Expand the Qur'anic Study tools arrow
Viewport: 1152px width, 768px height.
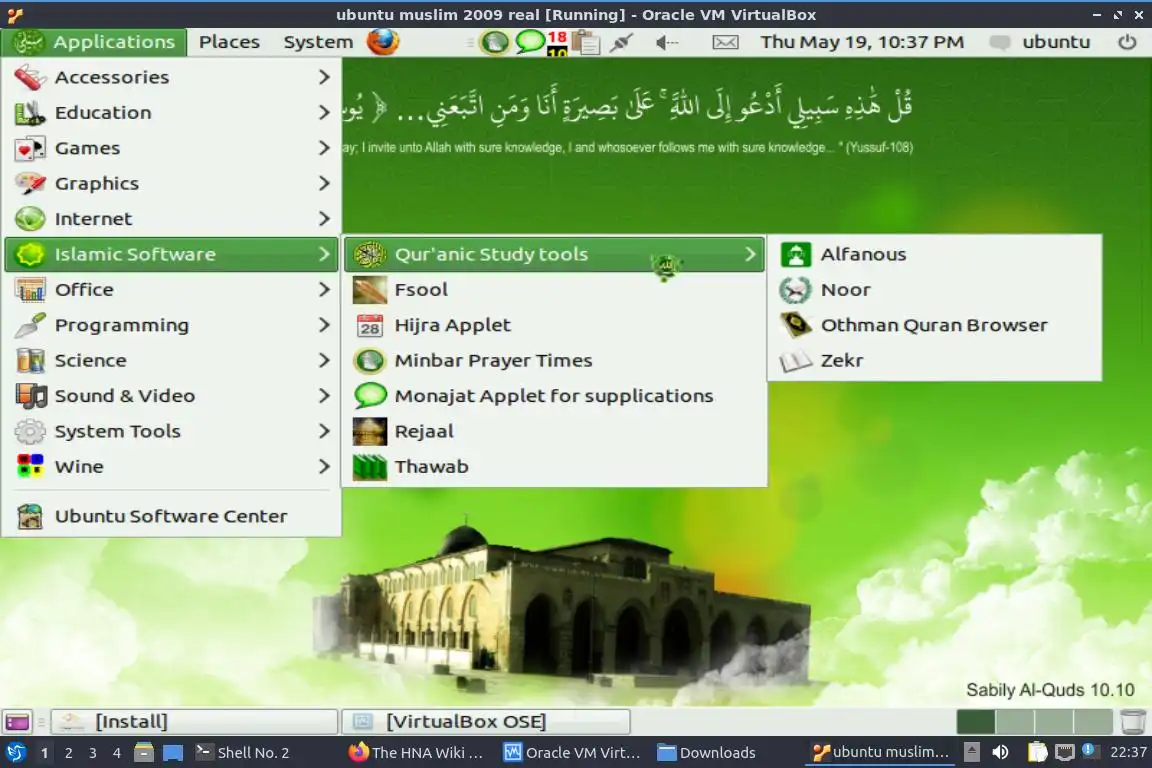(750, 254)
